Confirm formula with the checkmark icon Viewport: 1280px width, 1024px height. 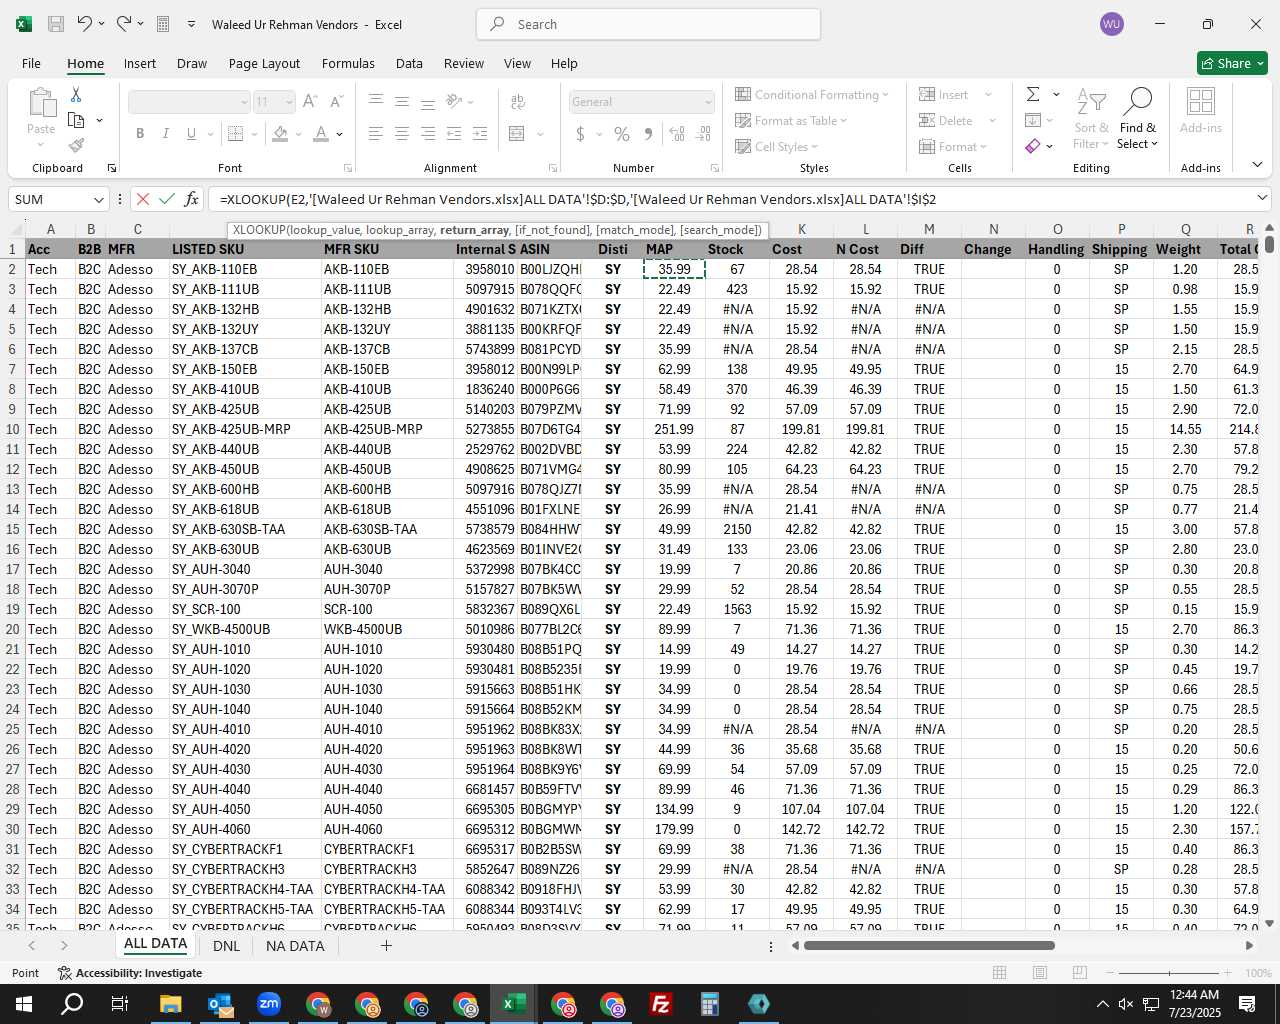click(167, 199)
